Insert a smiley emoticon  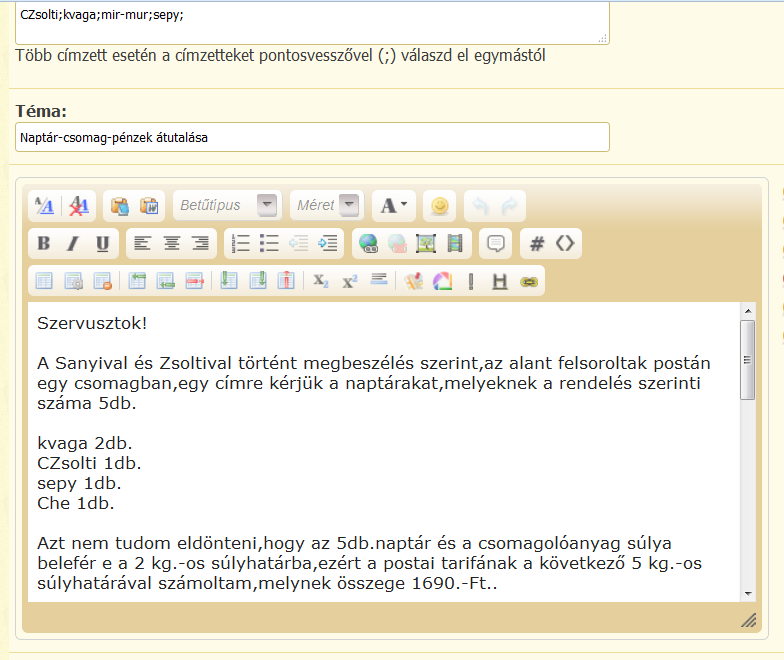click(440, 205)
